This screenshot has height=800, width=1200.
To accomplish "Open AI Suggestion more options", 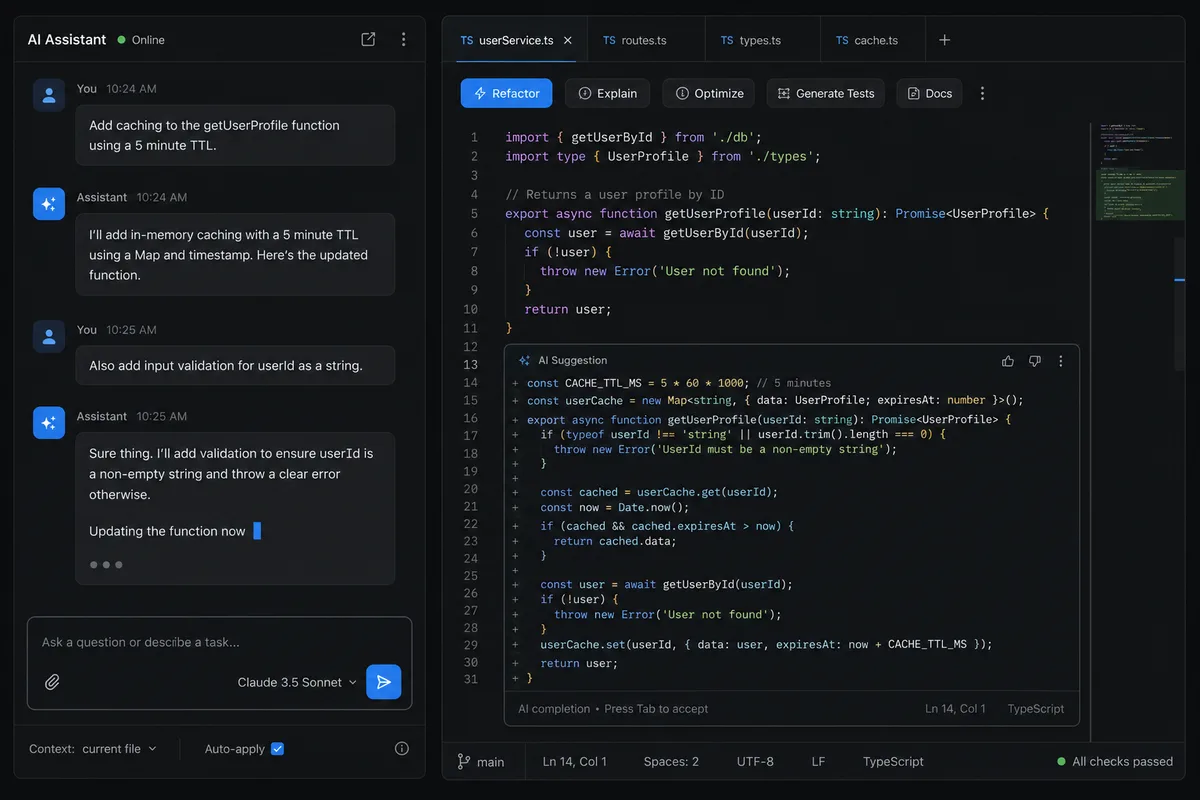I will (x=1061, y=361).
